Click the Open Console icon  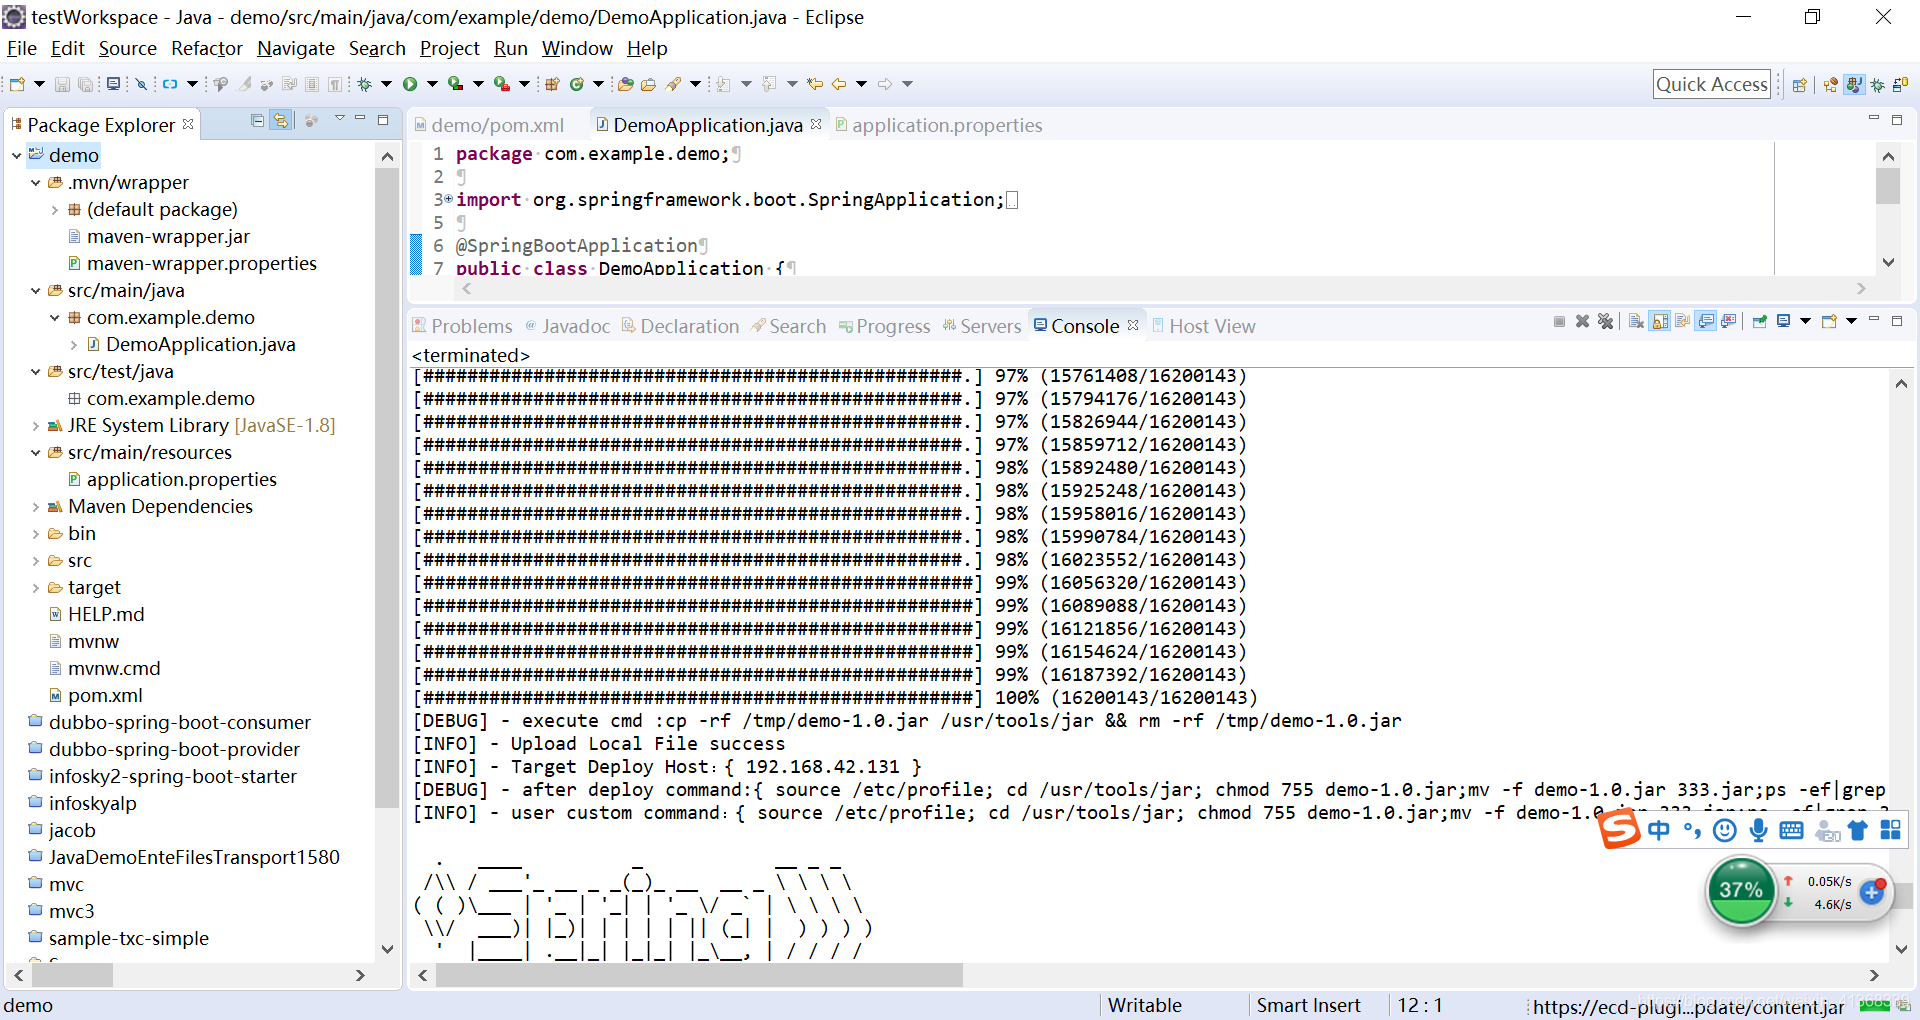(x=1829, y=321)
